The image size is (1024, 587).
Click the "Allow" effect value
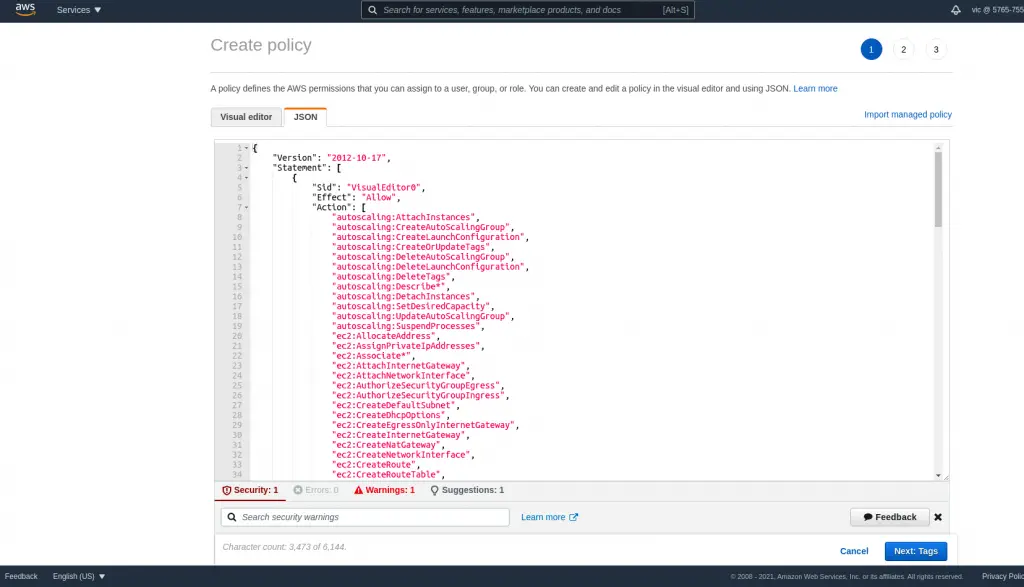(x=379, y=197)
